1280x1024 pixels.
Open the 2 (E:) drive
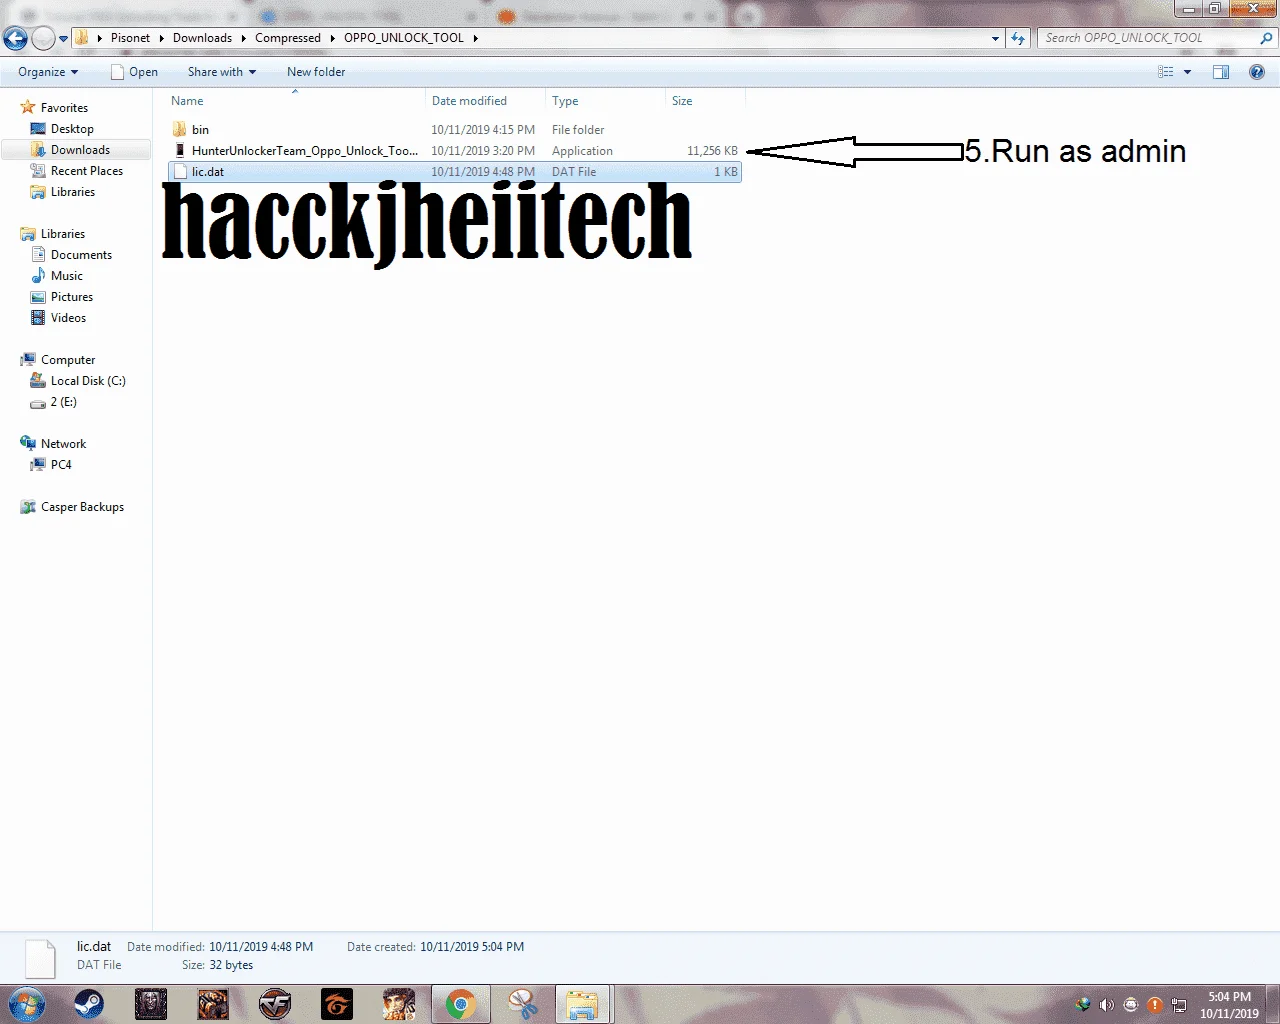pos(63,402)
